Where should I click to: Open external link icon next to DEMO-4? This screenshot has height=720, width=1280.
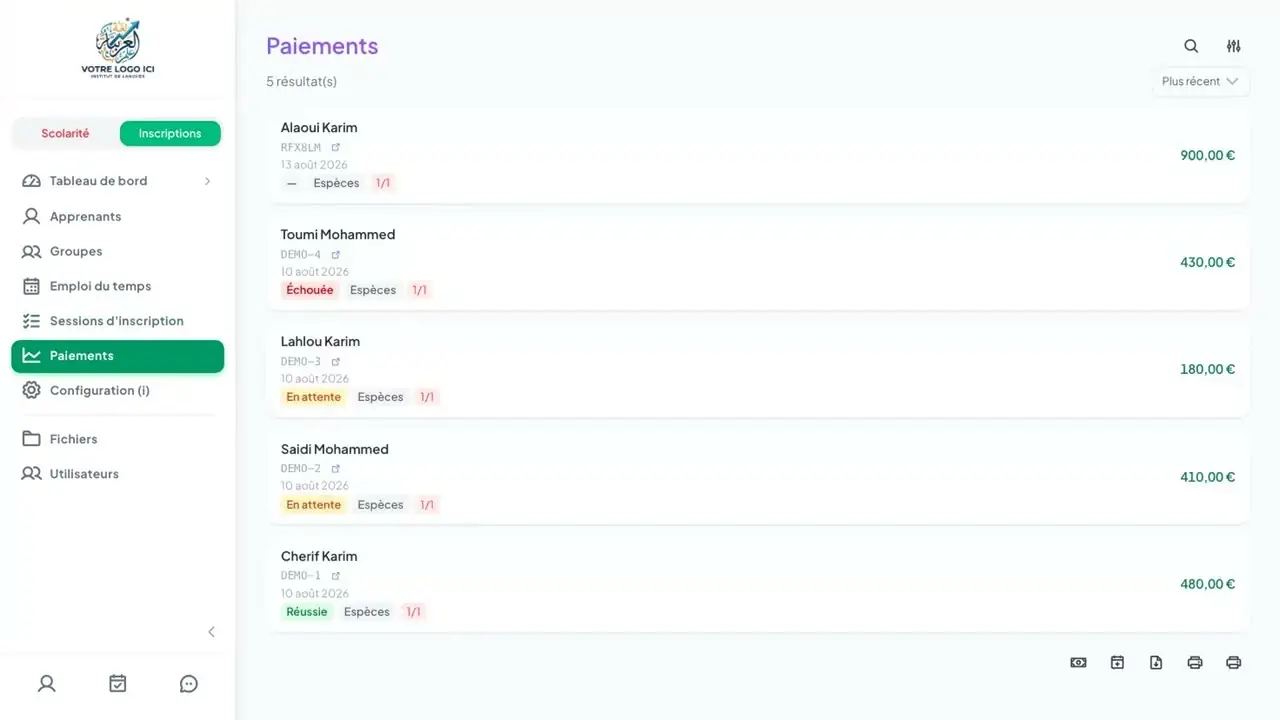point(336,254)
